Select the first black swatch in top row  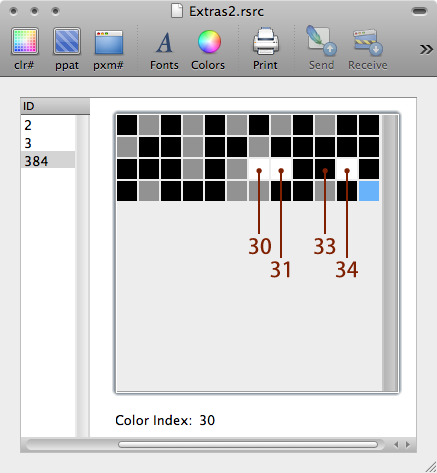click(x=127, y=125)
